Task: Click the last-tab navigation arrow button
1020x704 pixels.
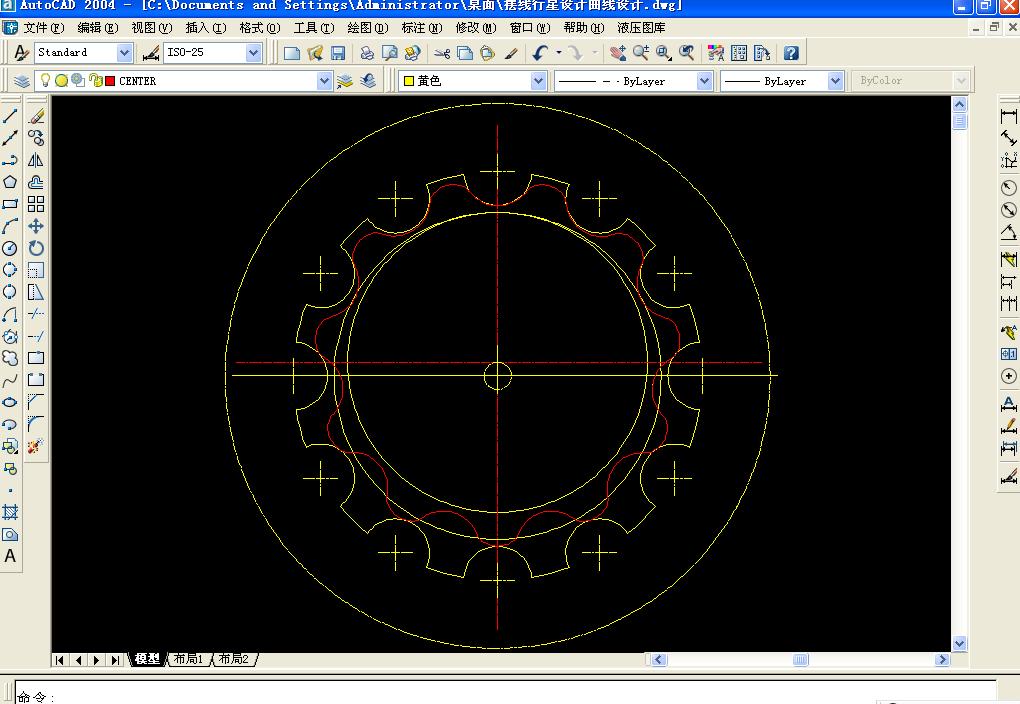Action: [x=115, y=660]
